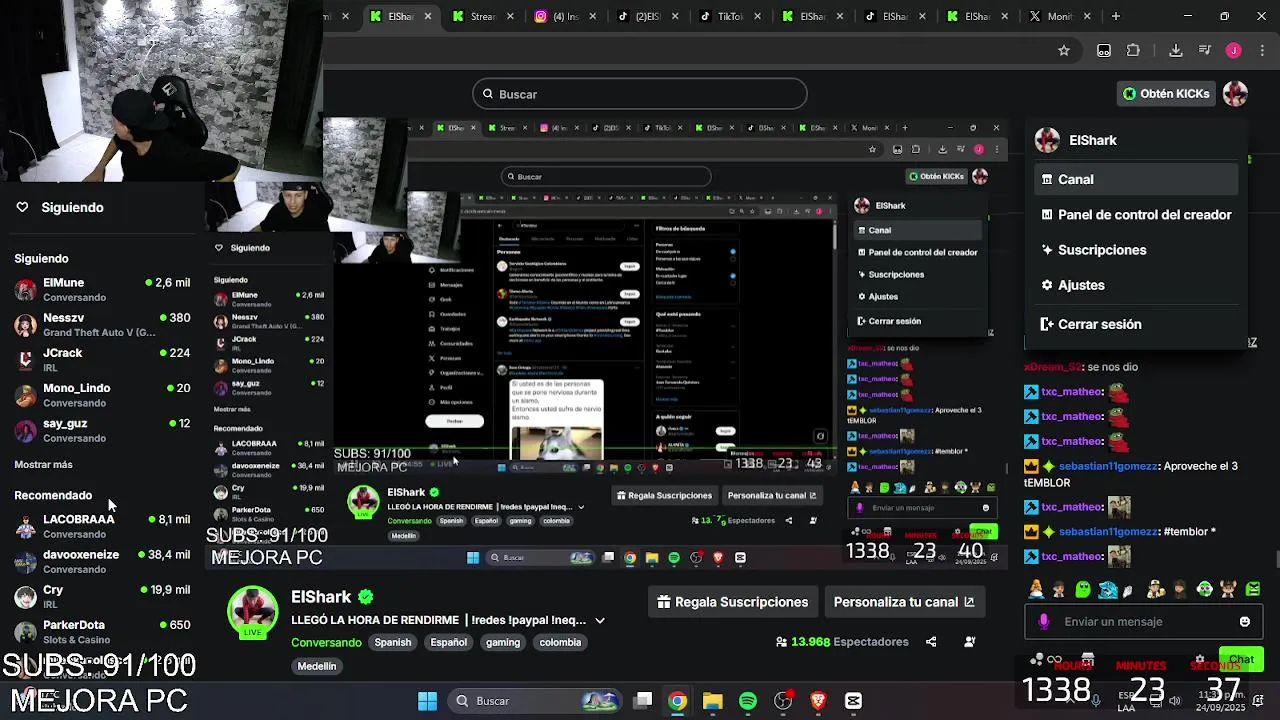The height and width of the screenshot is (720, 1280).
Task: Click the purple microphone icon in chat box
Action: coord(1044,622)
